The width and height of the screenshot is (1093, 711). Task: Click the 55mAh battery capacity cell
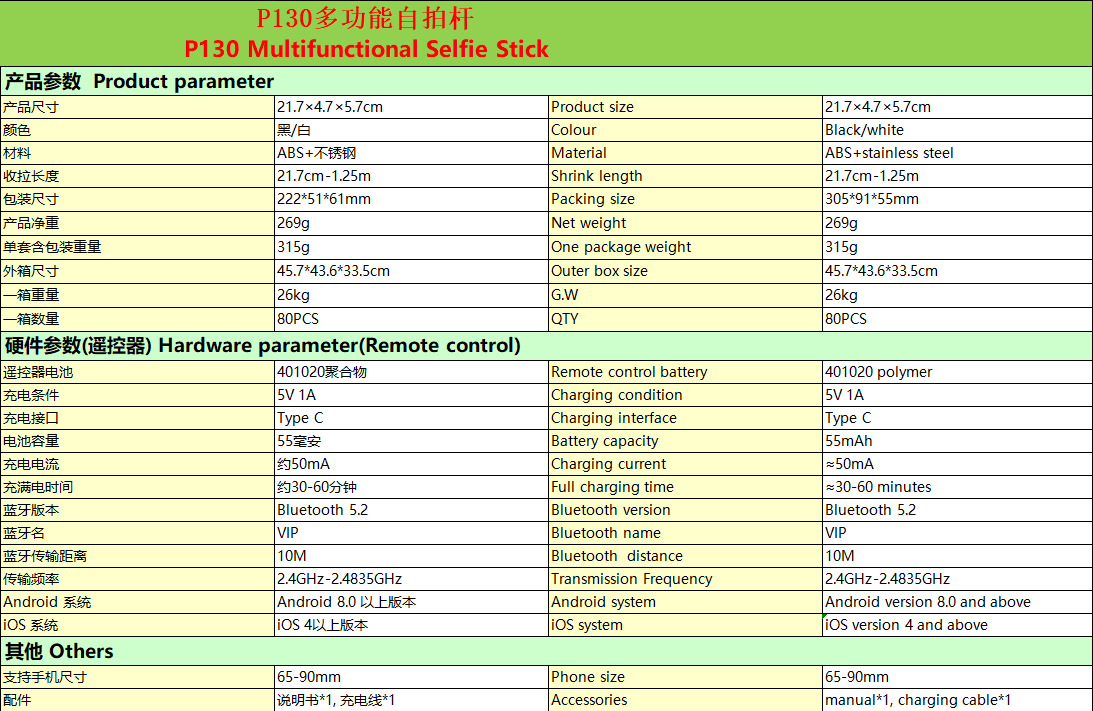point(957,441)
